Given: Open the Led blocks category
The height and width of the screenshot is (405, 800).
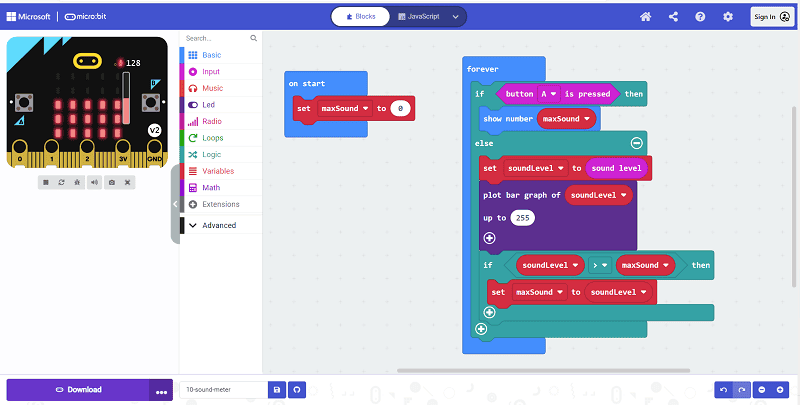Looking at the screenshot, I should pos(221,105).
